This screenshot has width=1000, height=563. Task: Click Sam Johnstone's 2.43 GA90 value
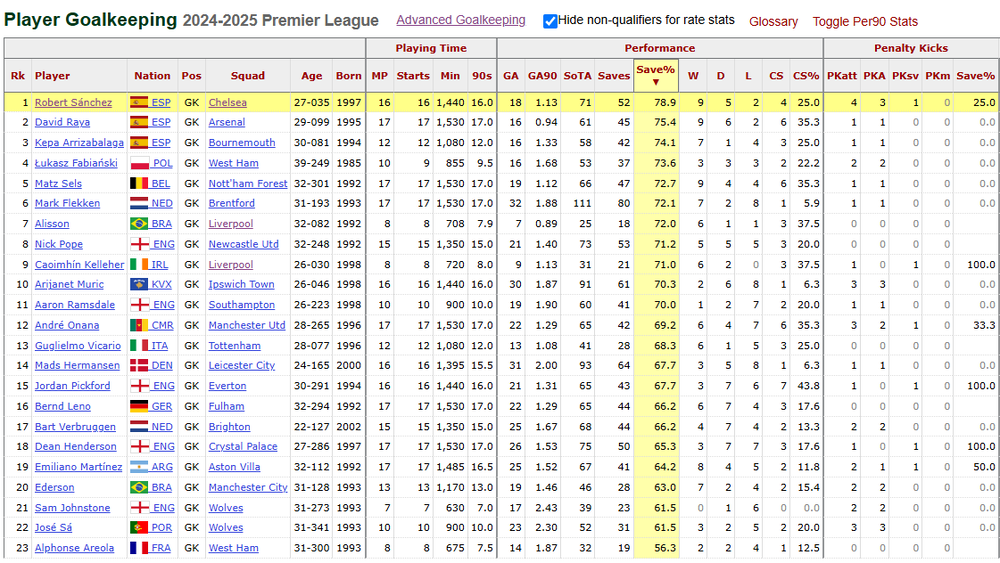click(546, 508)
